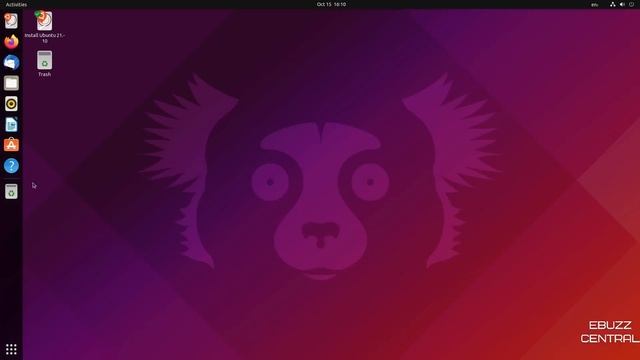Viewport: 640px width, 360px height.
Task: Launch Rhythmbox music player
Action: point(11,104)
